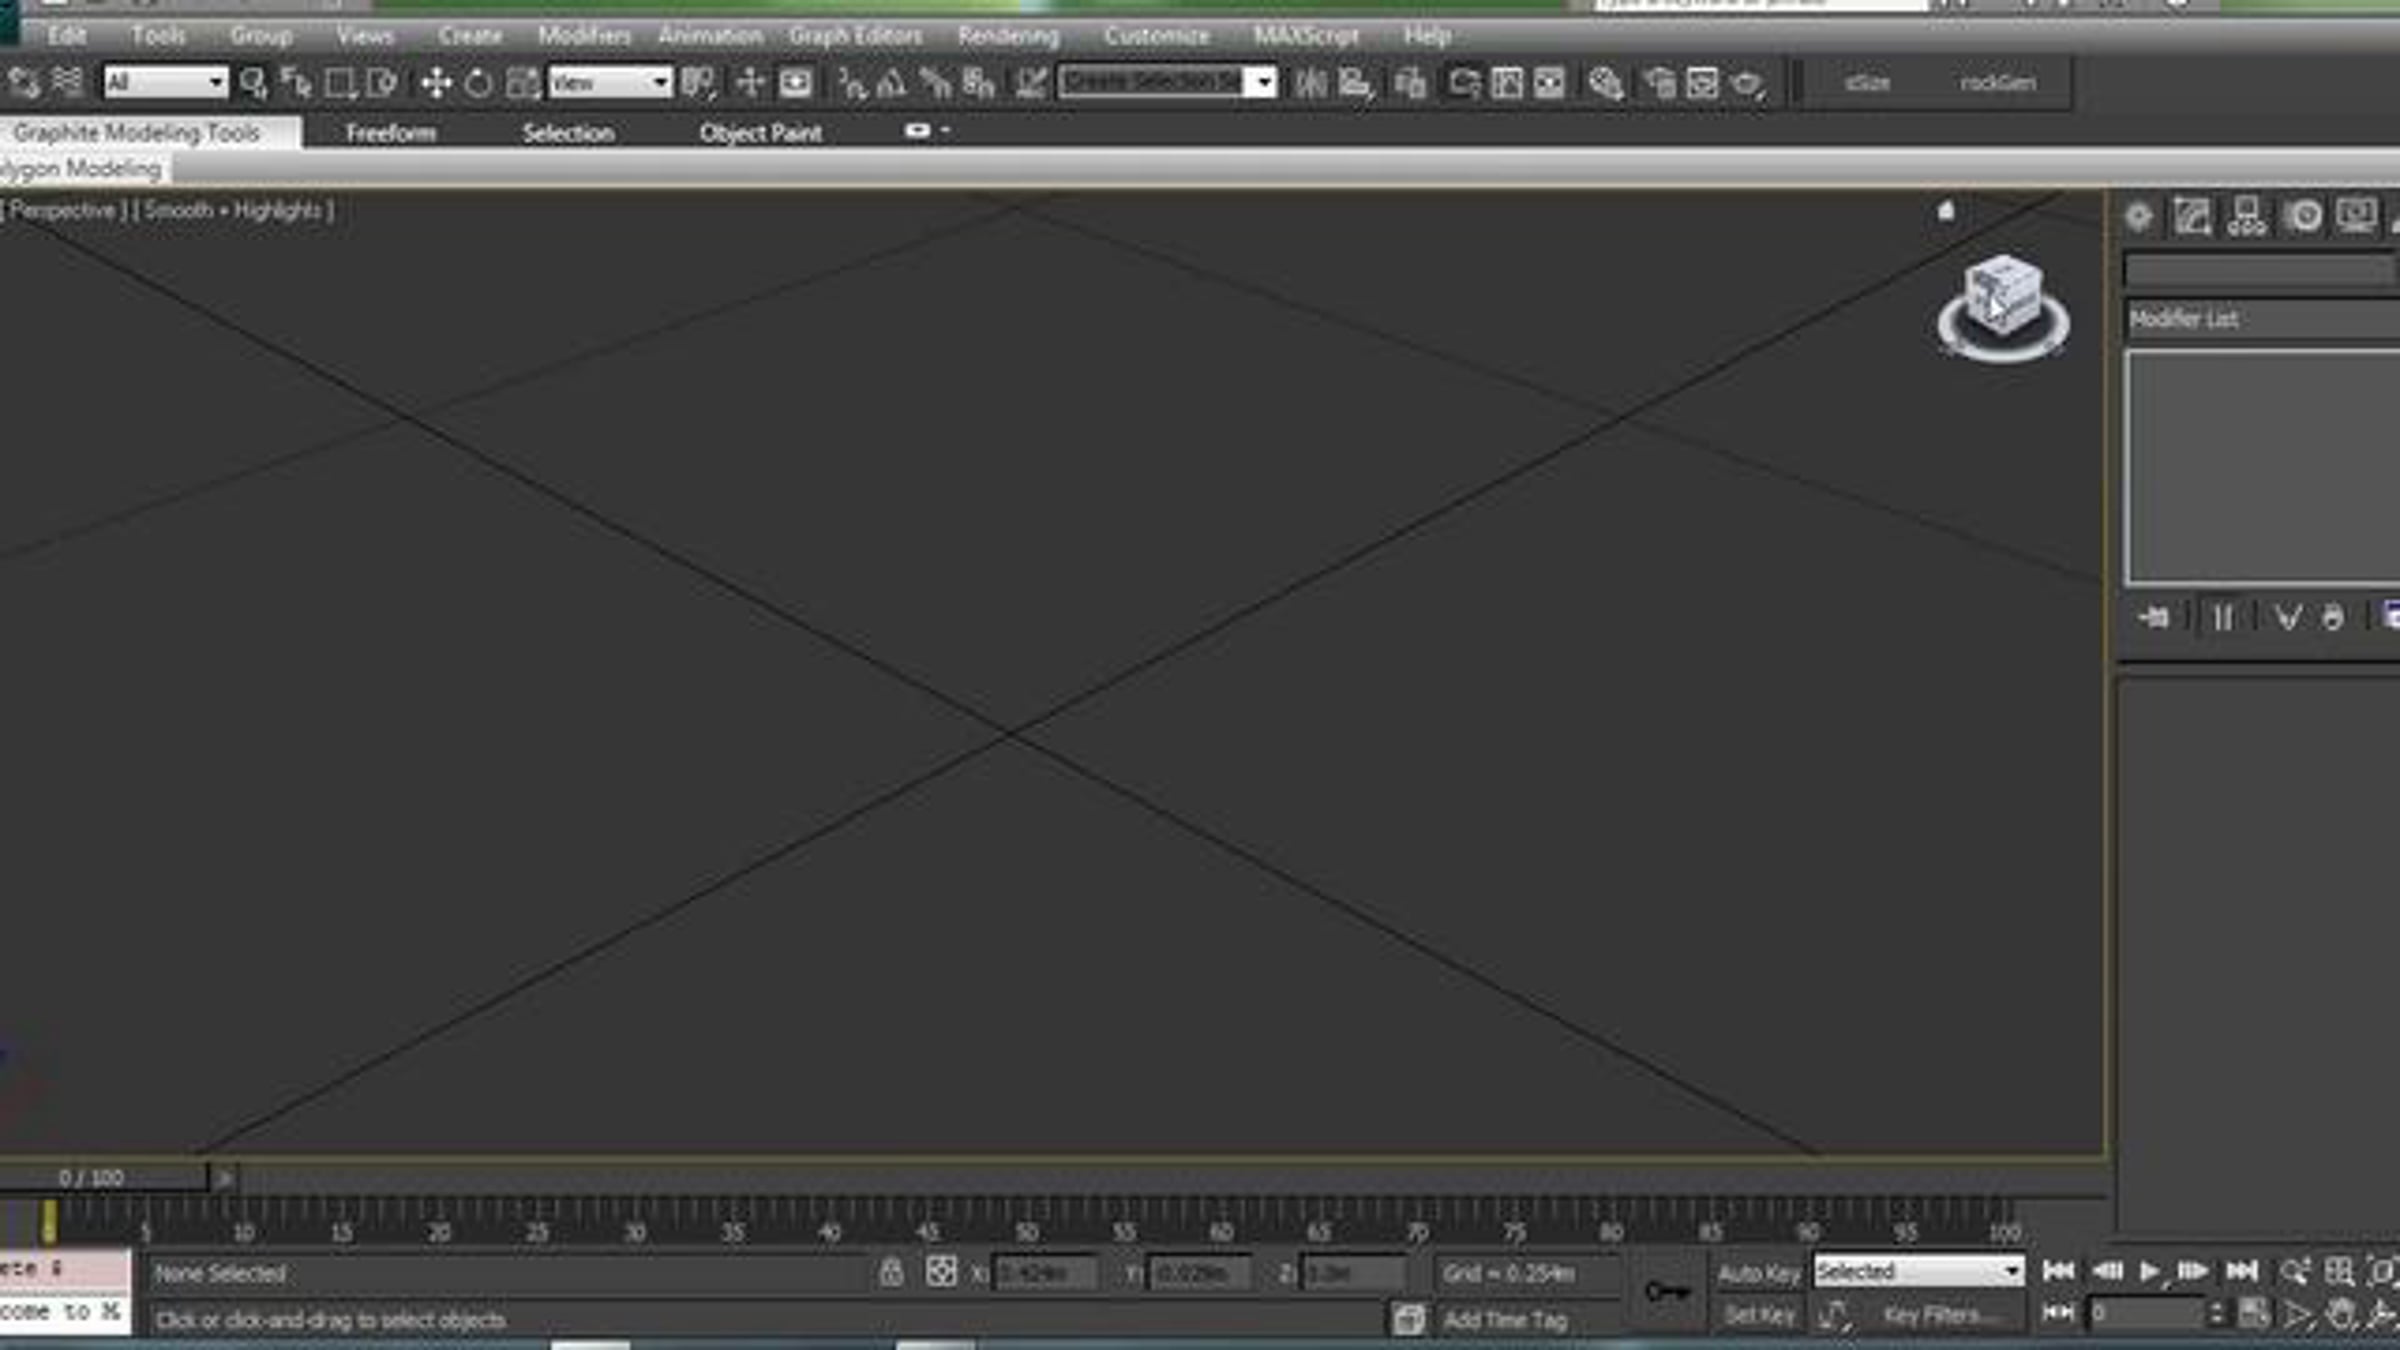Viewport: 2400px width, 1350px height.
Task: Open the Graph Editors menu
Action: pyautogui.click(x=856, y=35)
